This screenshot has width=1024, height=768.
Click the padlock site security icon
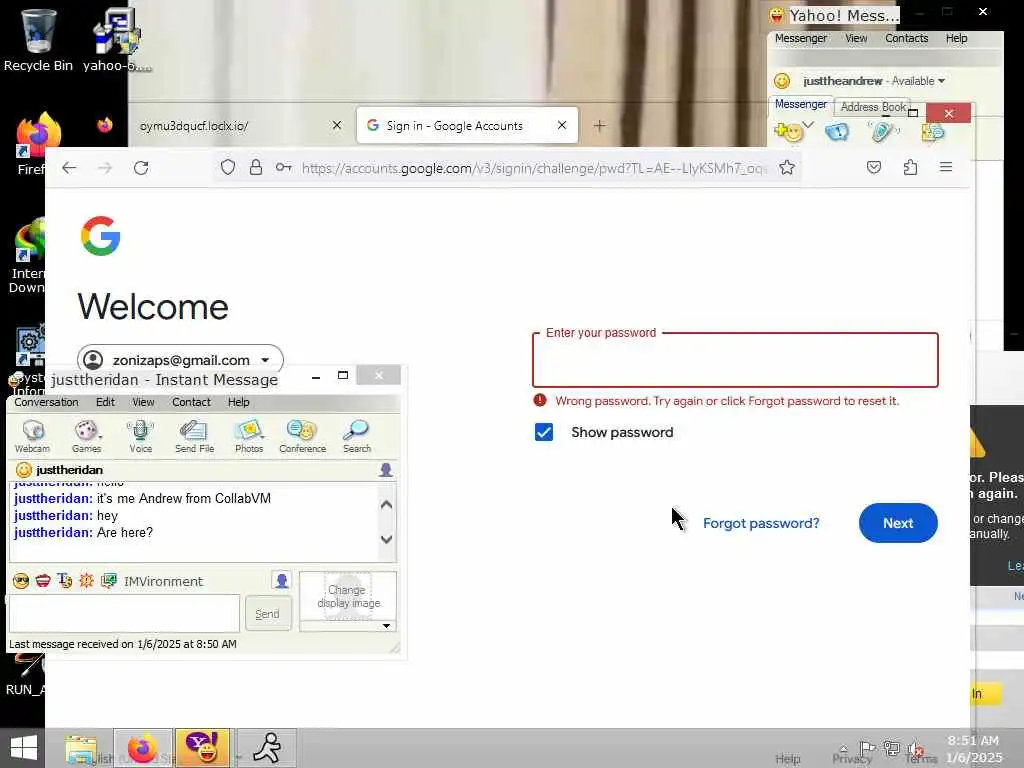pyautogui.click(x=256, y=168)
